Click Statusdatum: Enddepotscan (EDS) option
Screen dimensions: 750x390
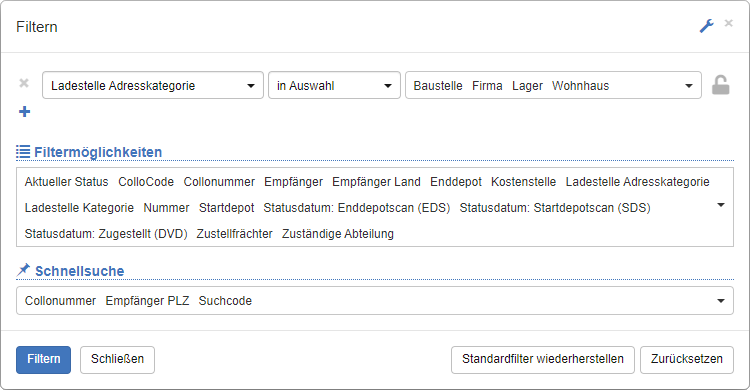point(356,208)
